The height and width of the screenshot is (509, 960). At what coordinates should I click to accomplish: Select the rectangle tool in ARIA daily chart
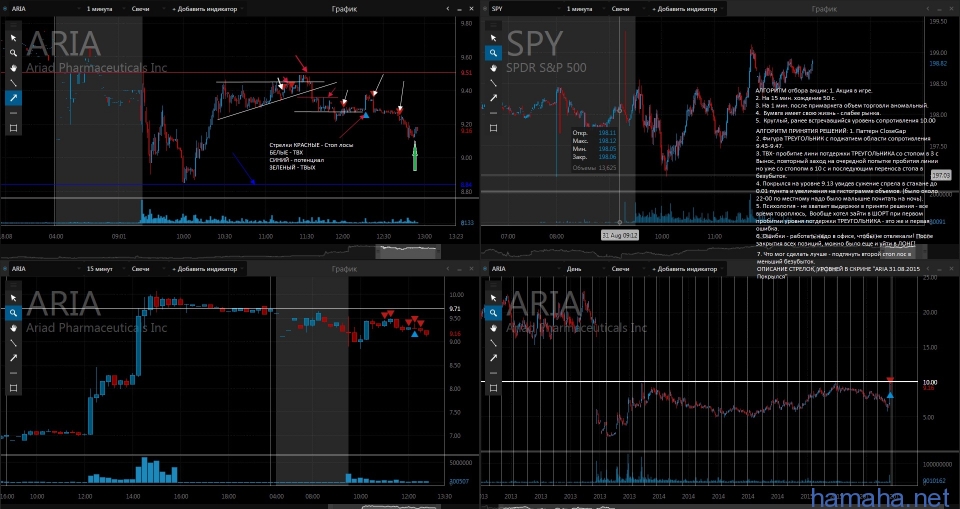point(493,388)
